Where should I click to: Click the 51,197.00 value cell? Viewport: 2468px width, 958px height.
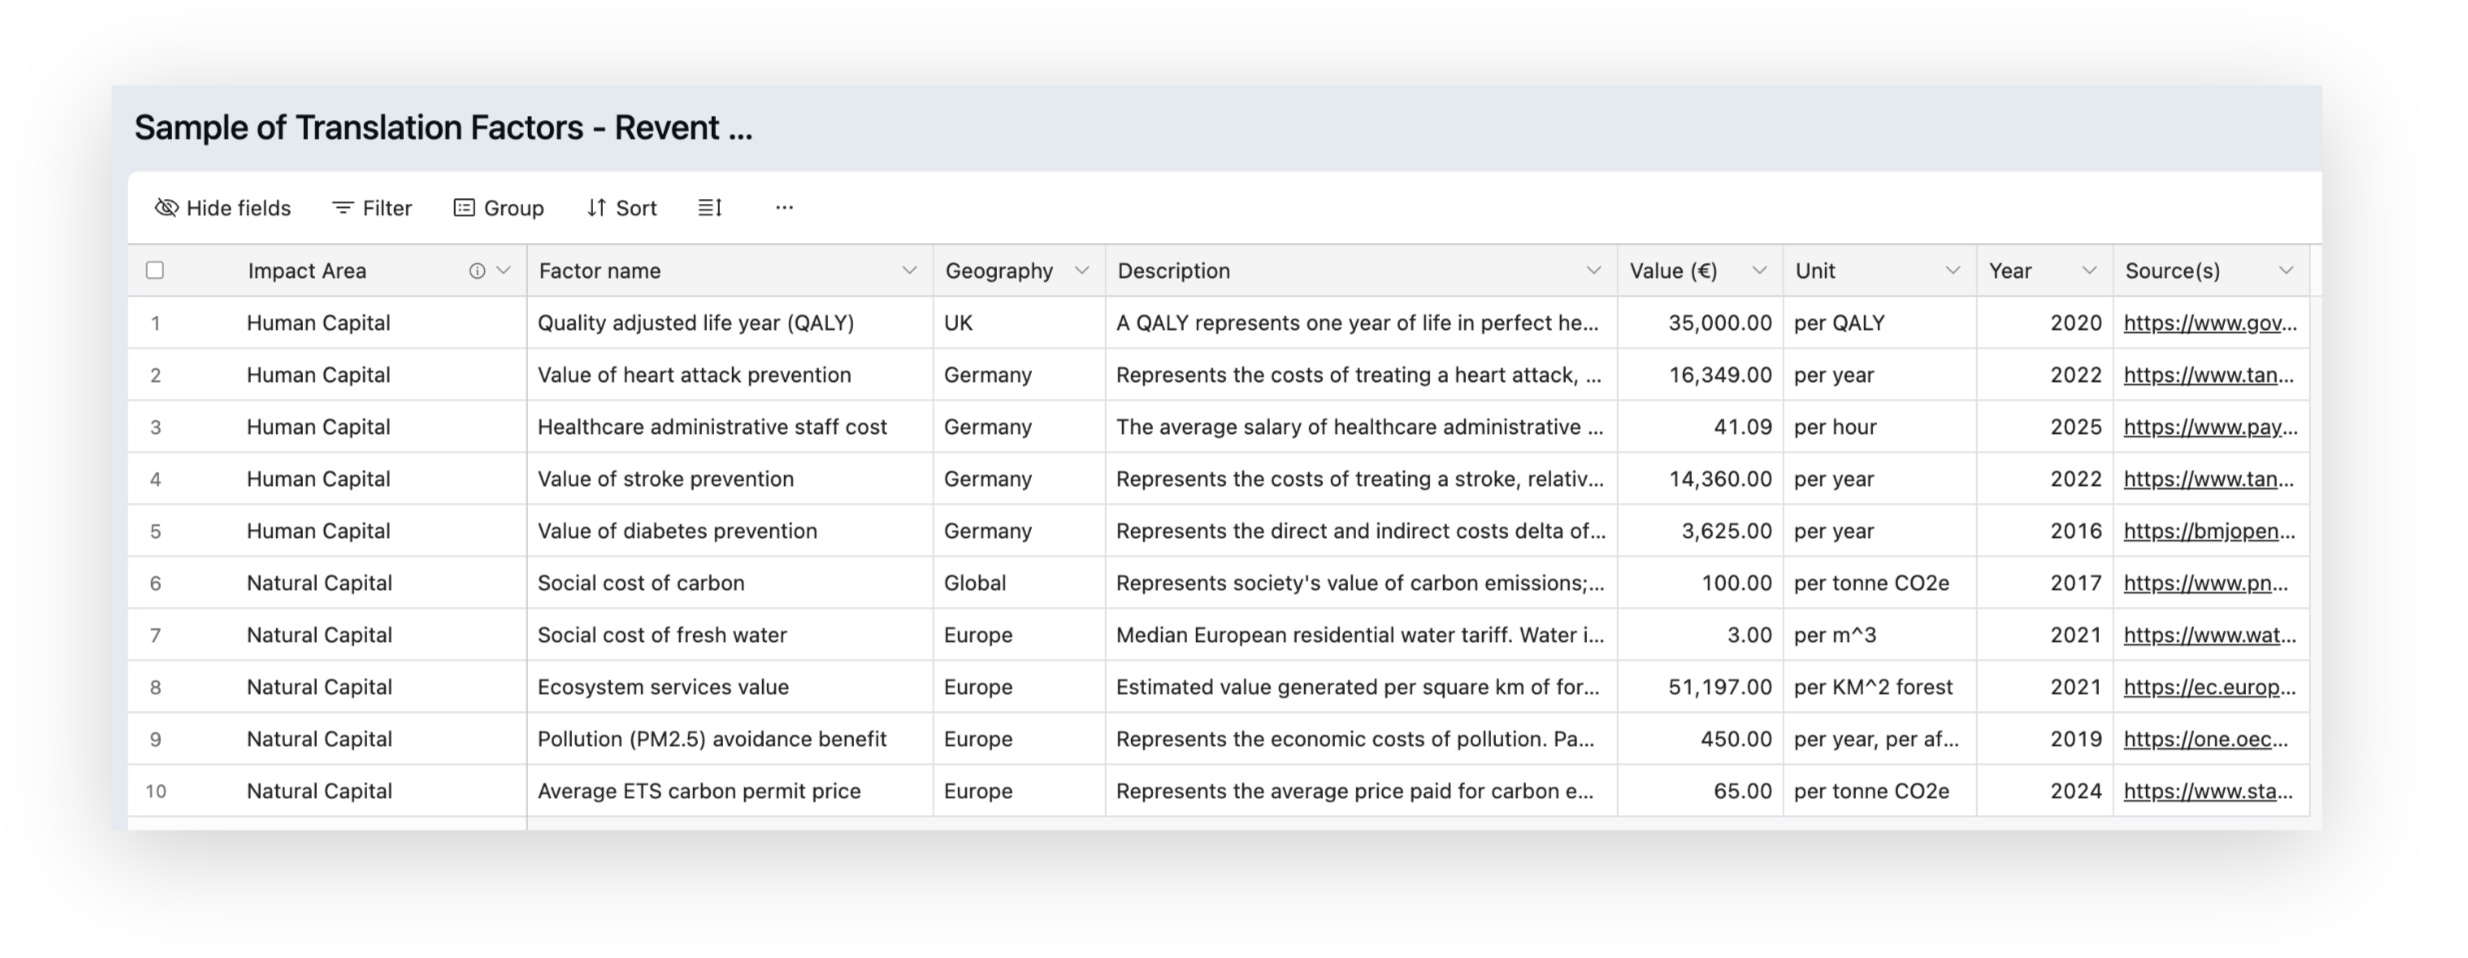point(1719,687)
